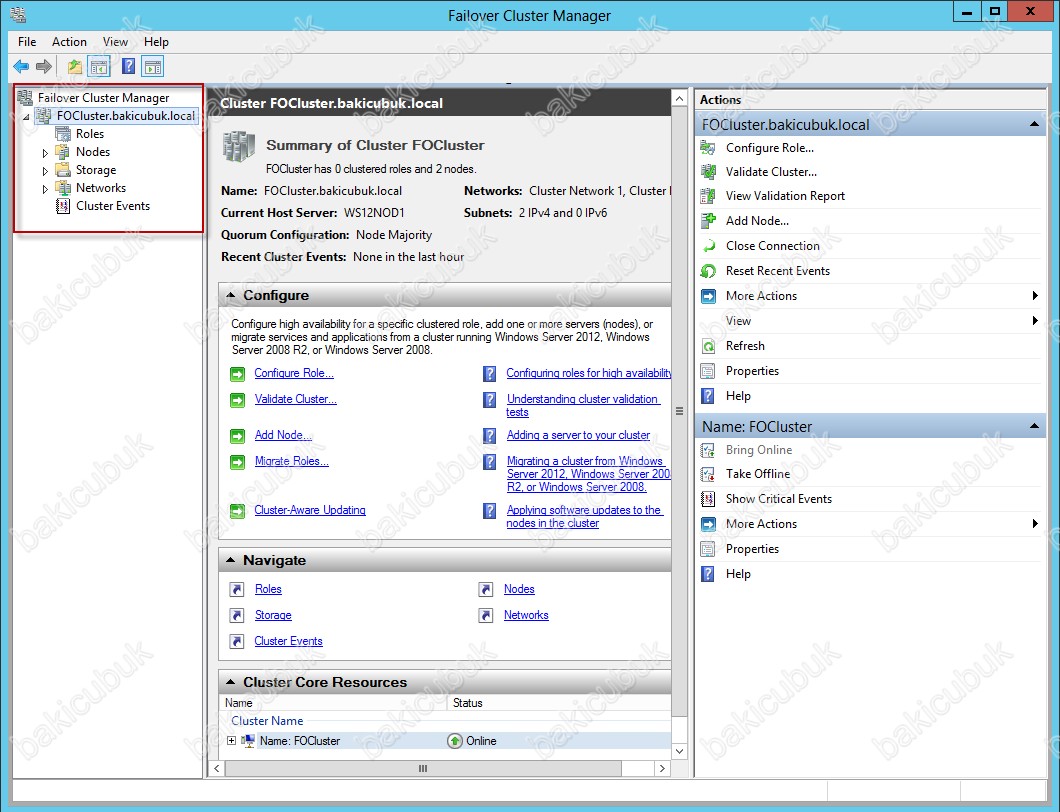
Task: Click the Add Node... link in Configure section
Action: point(283,435)
